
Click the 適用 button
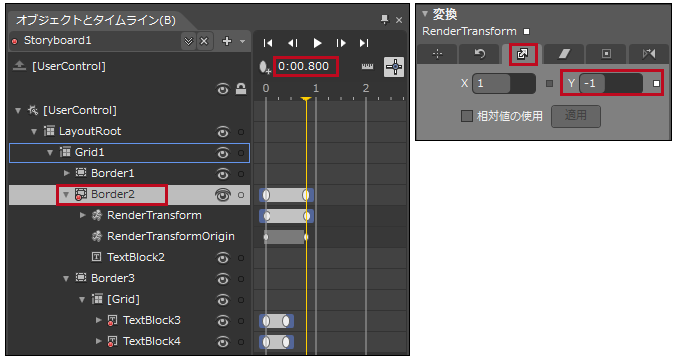[x=576, y=116]
